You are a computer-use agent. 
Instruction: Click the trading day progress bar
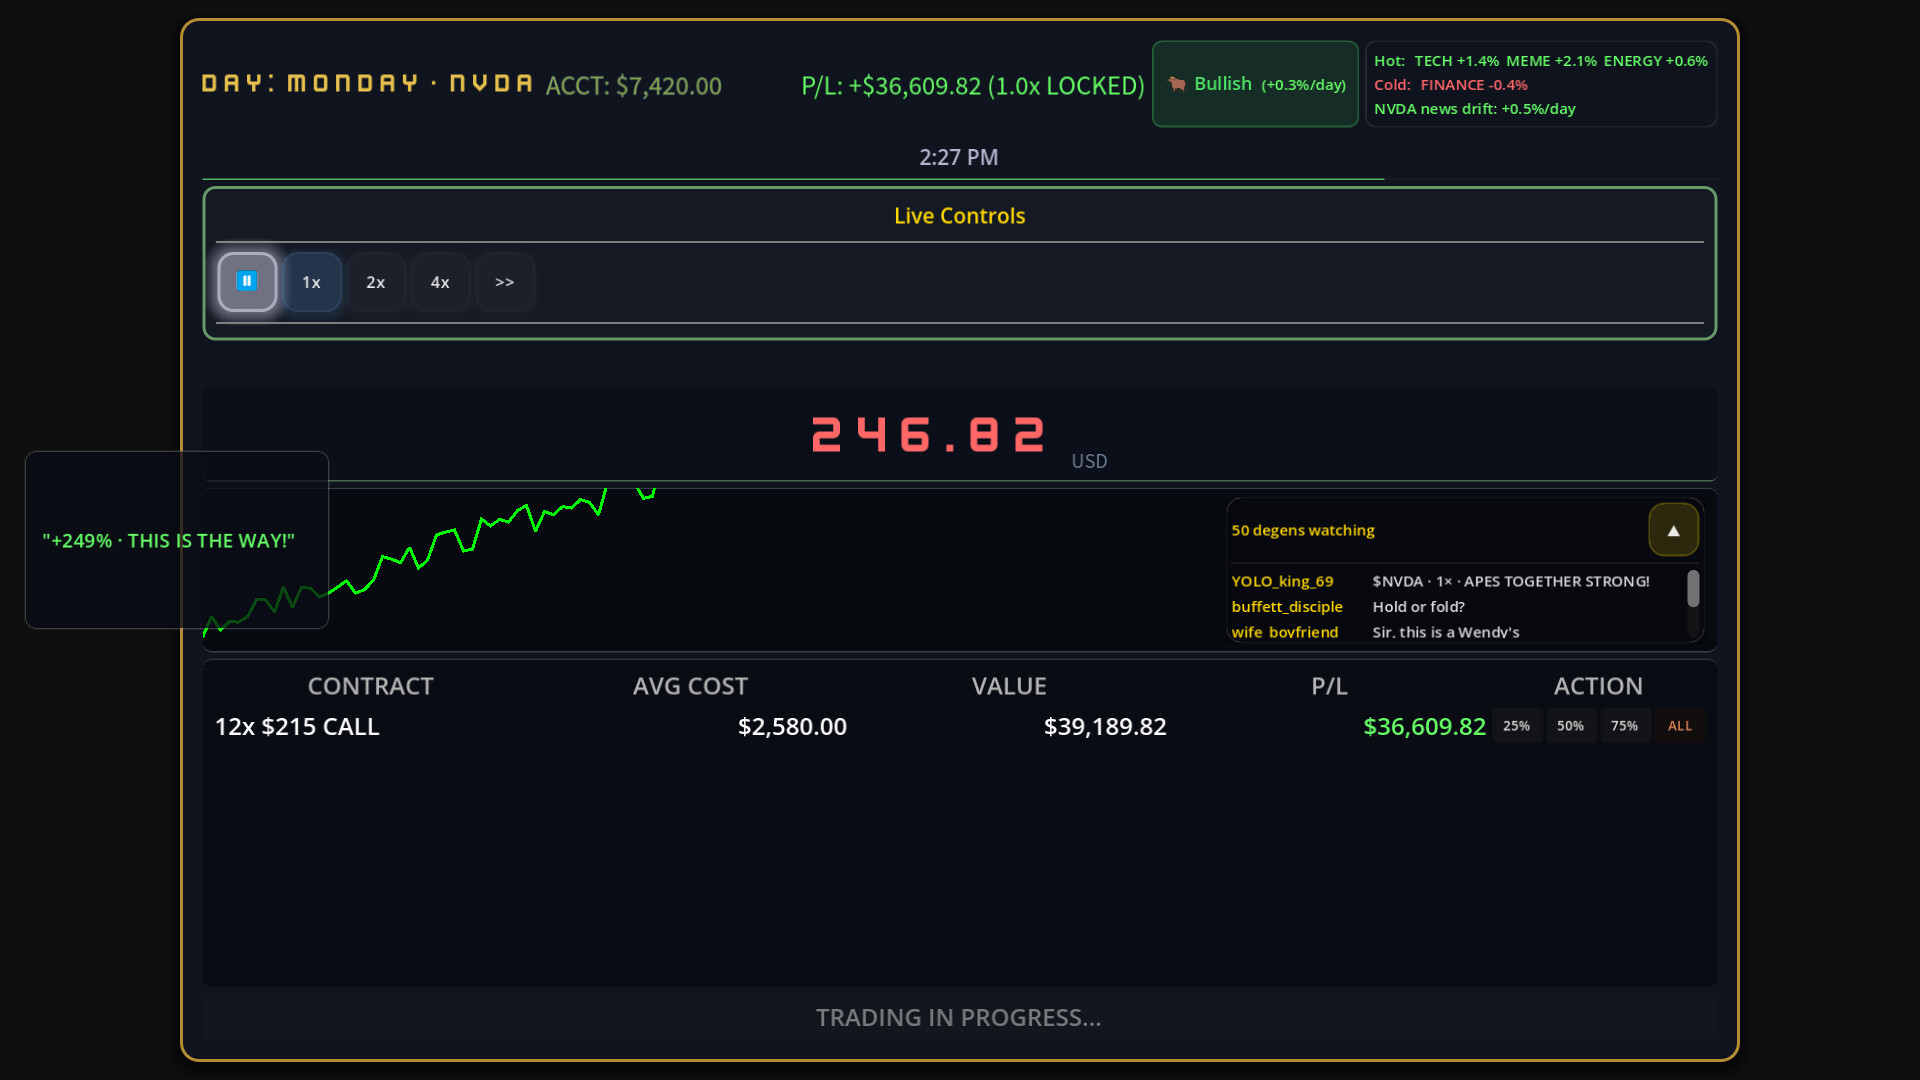click(x=959, y=179)
